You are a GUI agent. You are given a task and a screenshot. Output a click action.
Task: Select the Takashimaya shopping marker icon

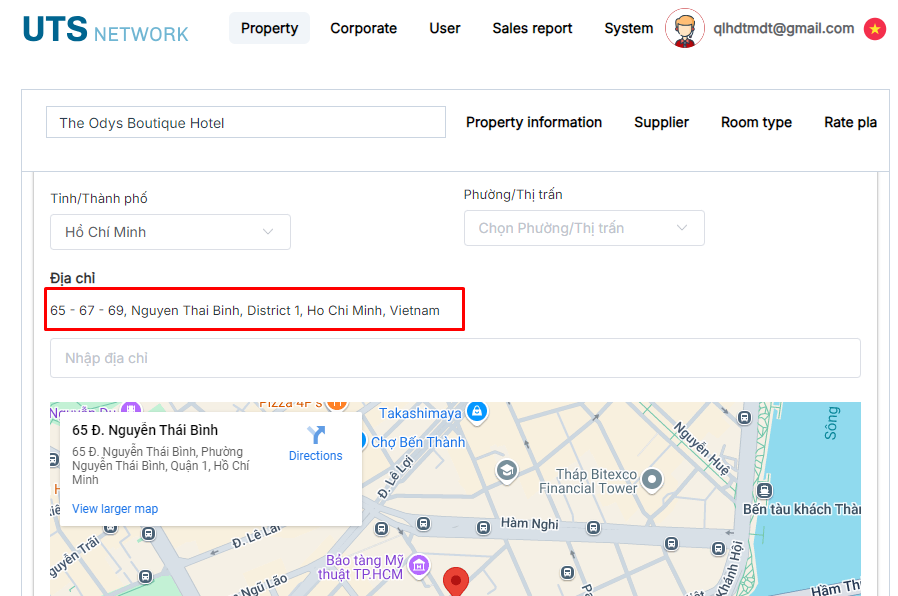click(x=478, y=412)
